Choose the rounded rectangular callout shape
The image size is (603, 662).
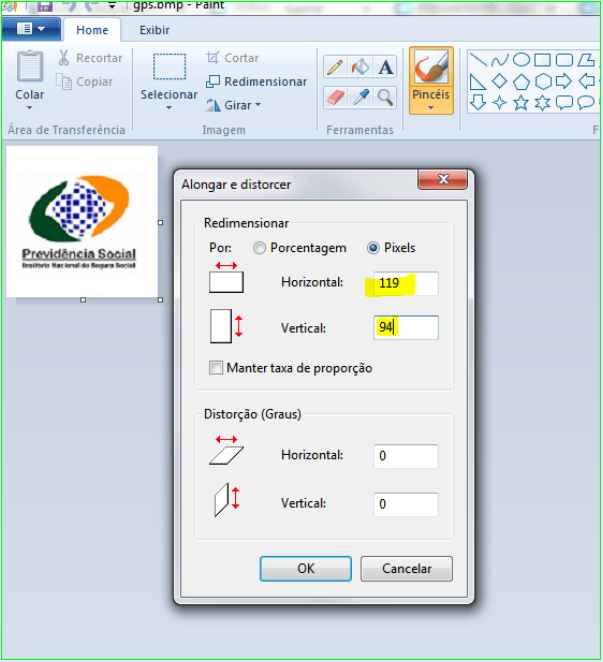pos(564,103)
